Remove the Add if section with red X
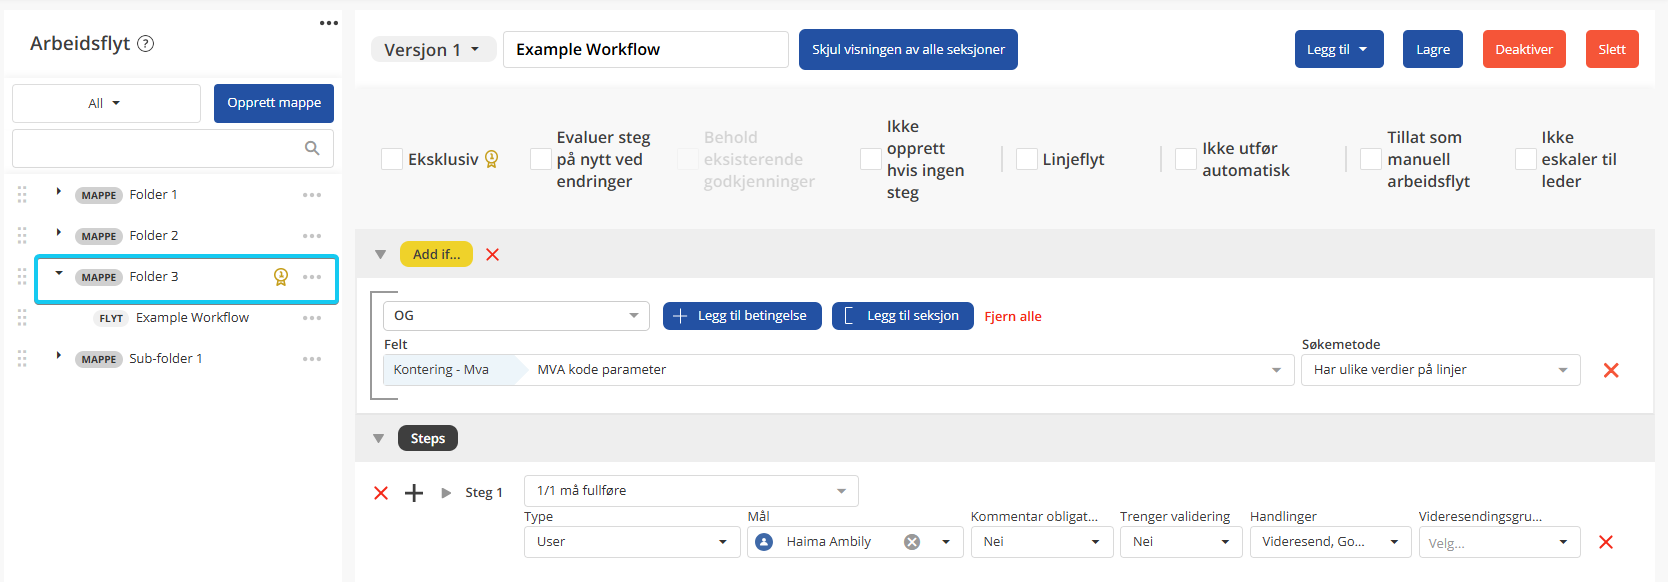This screenshot has width=1668, height=582. pos(492,255)
